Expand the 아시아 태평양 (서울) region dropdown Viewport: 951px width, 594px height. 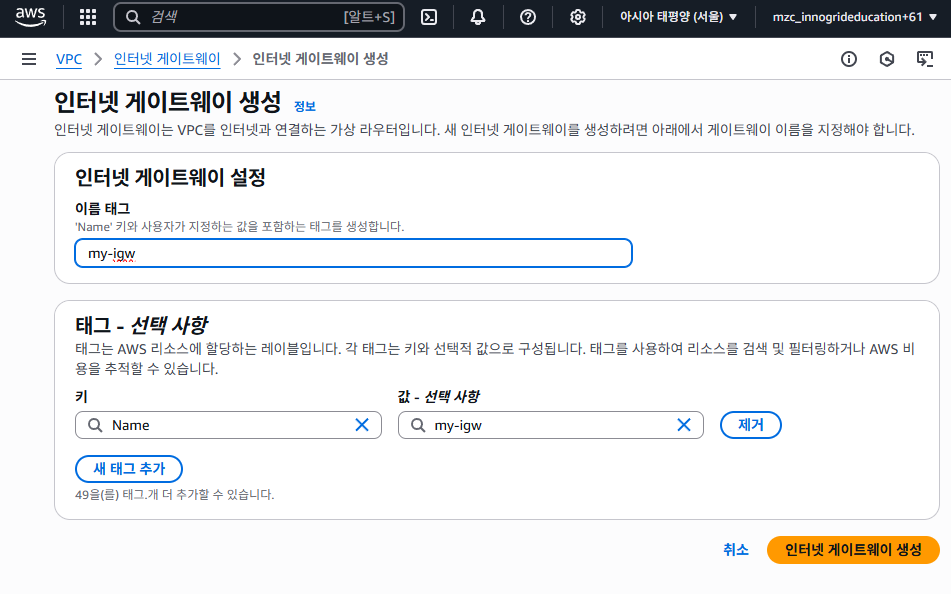(x=678, y=17)
